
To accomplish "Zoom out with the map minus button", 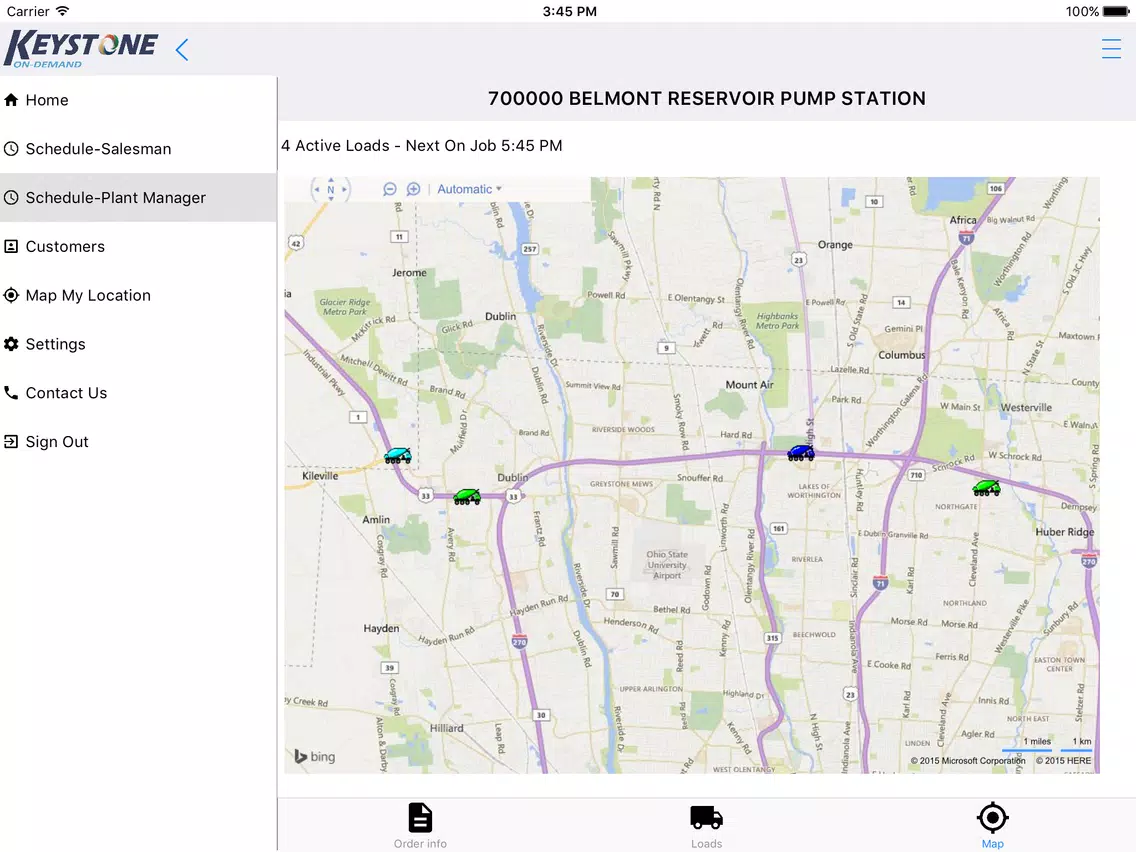I will (x=390, y=189).
